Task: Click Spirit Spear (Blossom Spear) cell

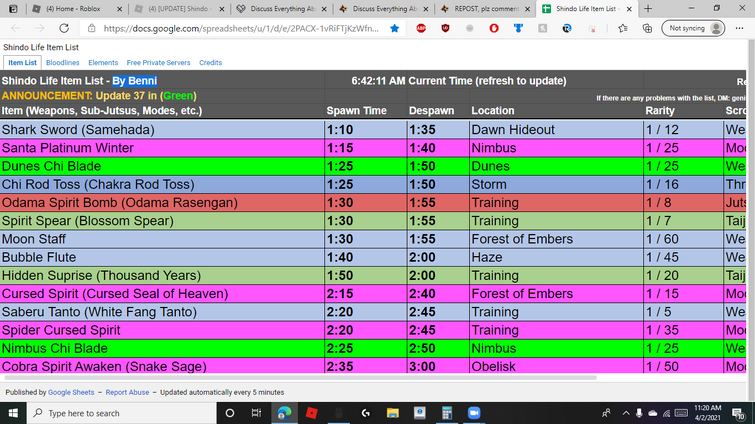Action: (x=162, y=221)
